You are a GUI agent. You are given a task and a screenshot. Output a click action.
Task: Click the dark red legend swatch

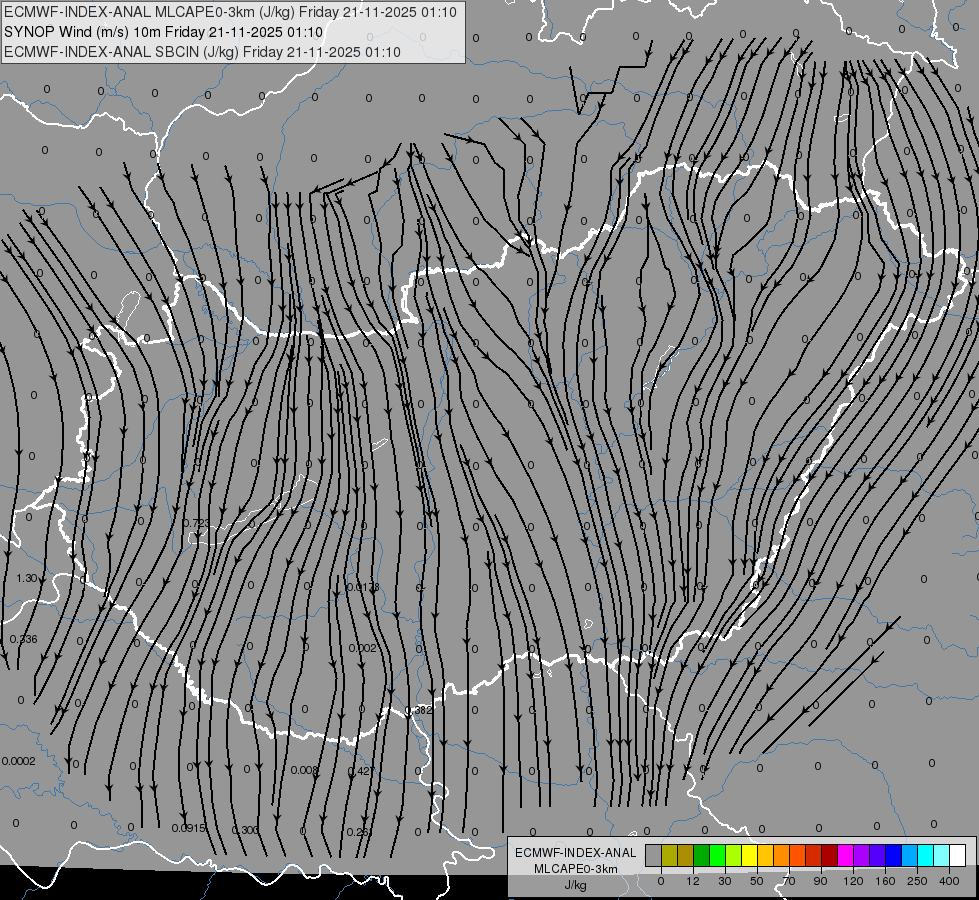829,855
